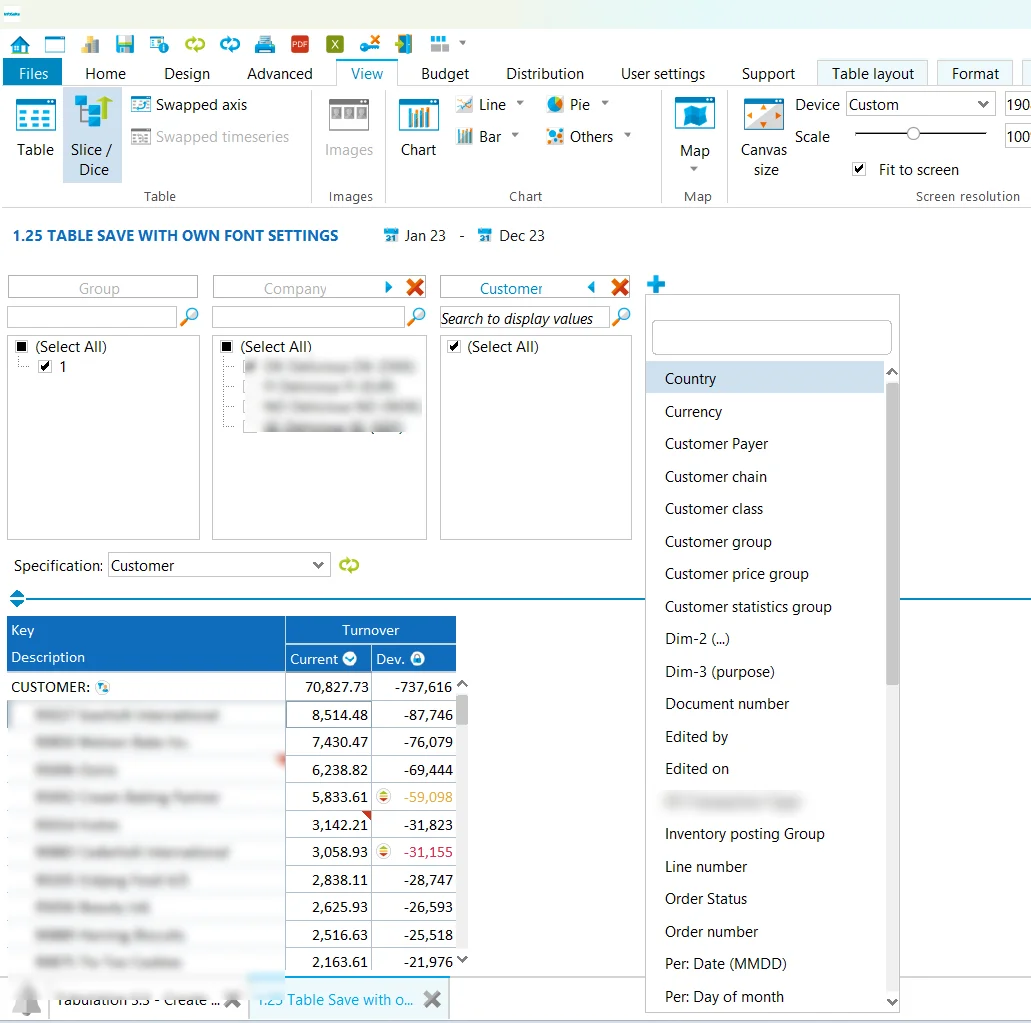Export to Excel with the green icon
This screenshot has width=1031, height=1023.
(x=335, y=44)
